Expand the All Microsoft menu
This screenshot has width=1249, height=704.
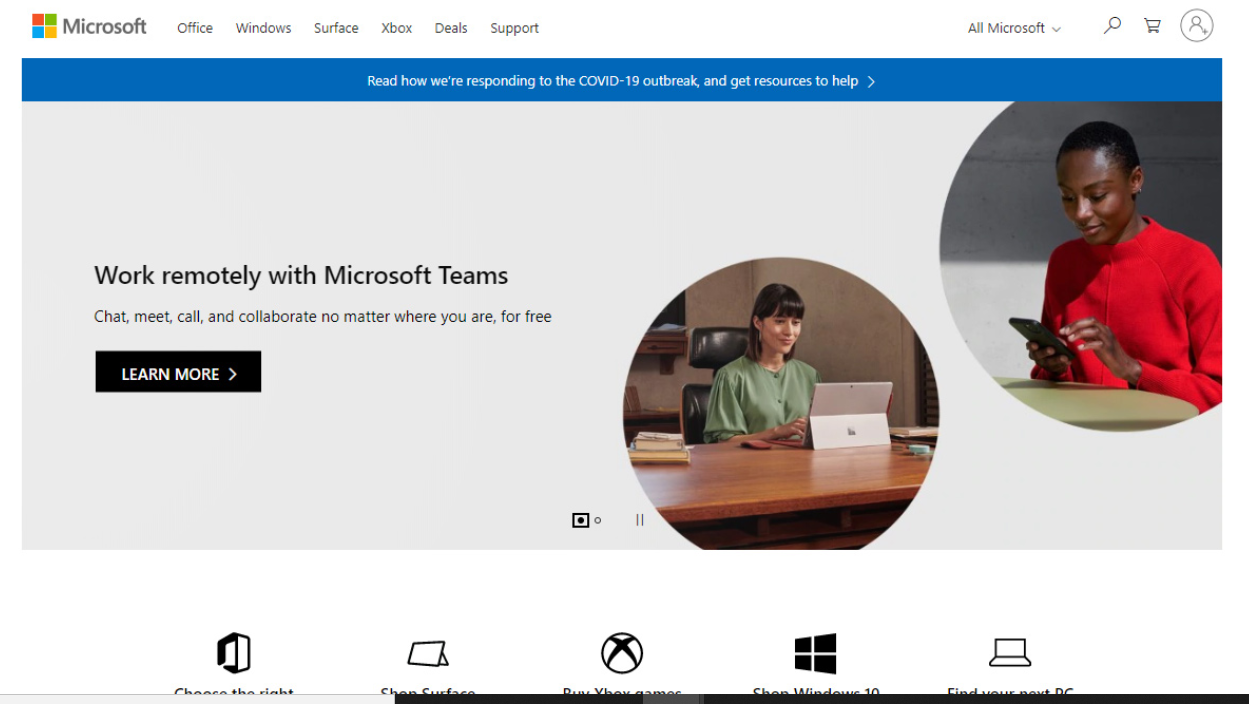[x=1014, y=28]
